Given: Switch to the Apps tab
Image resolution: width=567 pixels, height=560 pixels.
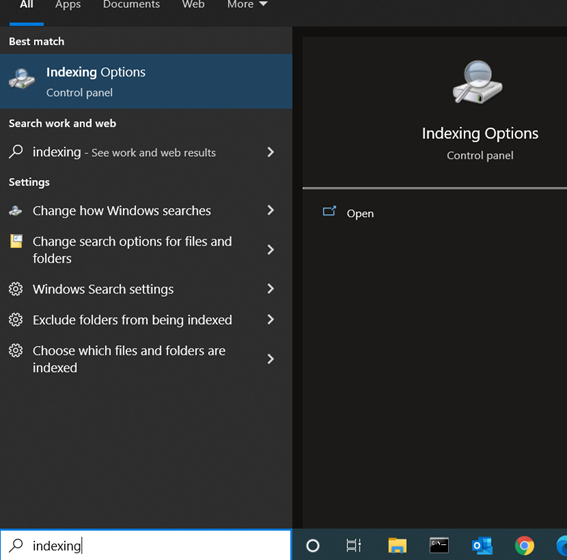Looking at the screenshot, I should coord(68,5).
